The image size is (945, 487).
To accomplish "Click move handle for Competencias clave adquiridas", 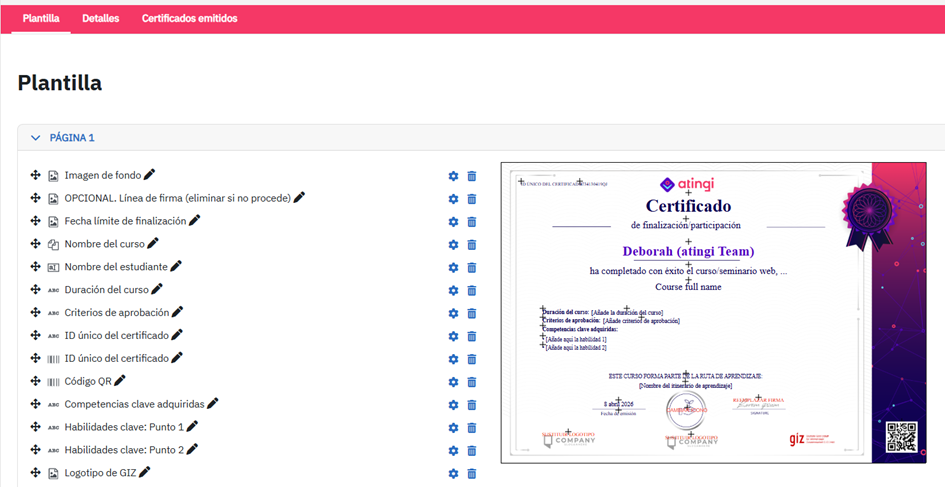I will point(35,404).
